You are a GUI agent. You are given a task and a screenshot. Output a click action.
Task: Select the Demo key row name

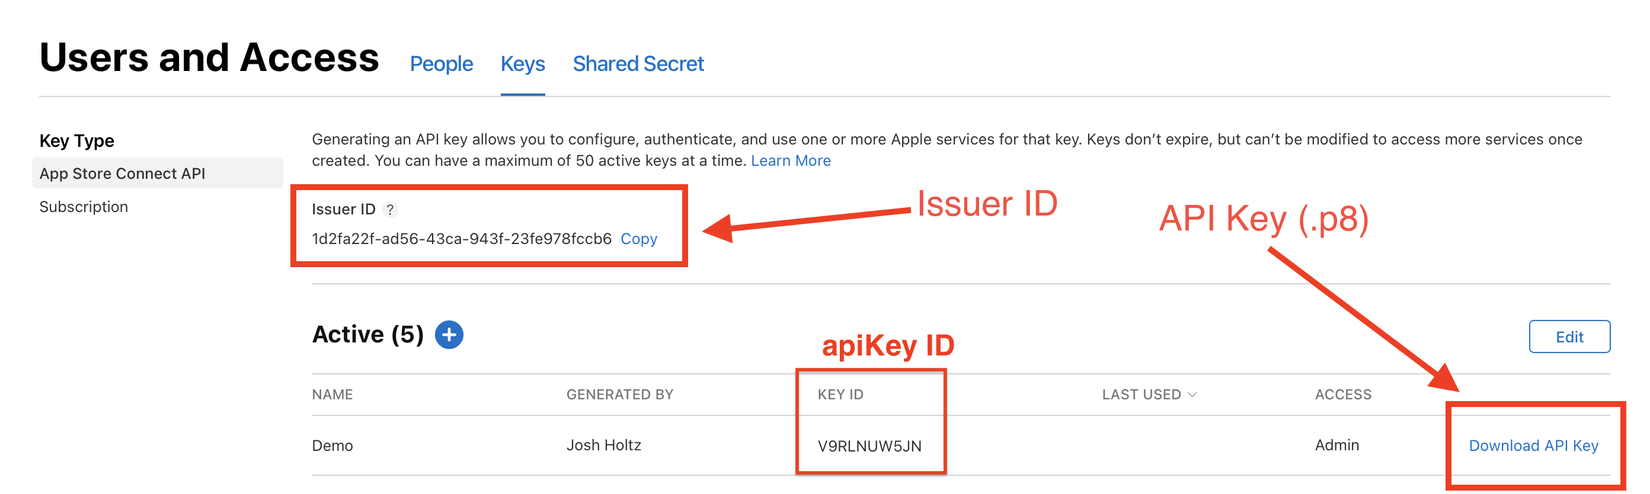click(332, 446)
